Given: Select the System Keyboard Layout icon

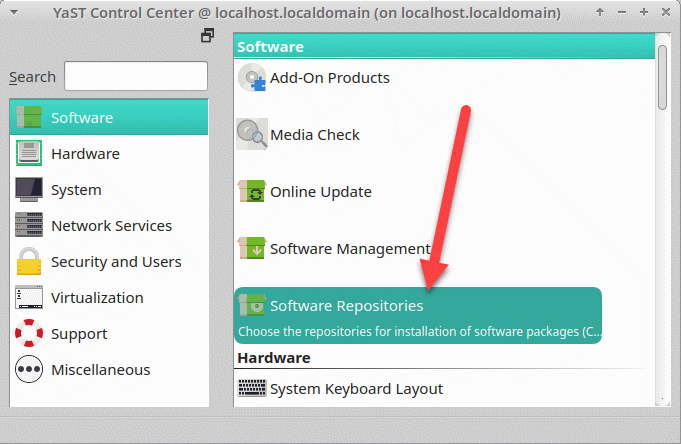Looking at the screenshot, I should (x=252, y=388).
